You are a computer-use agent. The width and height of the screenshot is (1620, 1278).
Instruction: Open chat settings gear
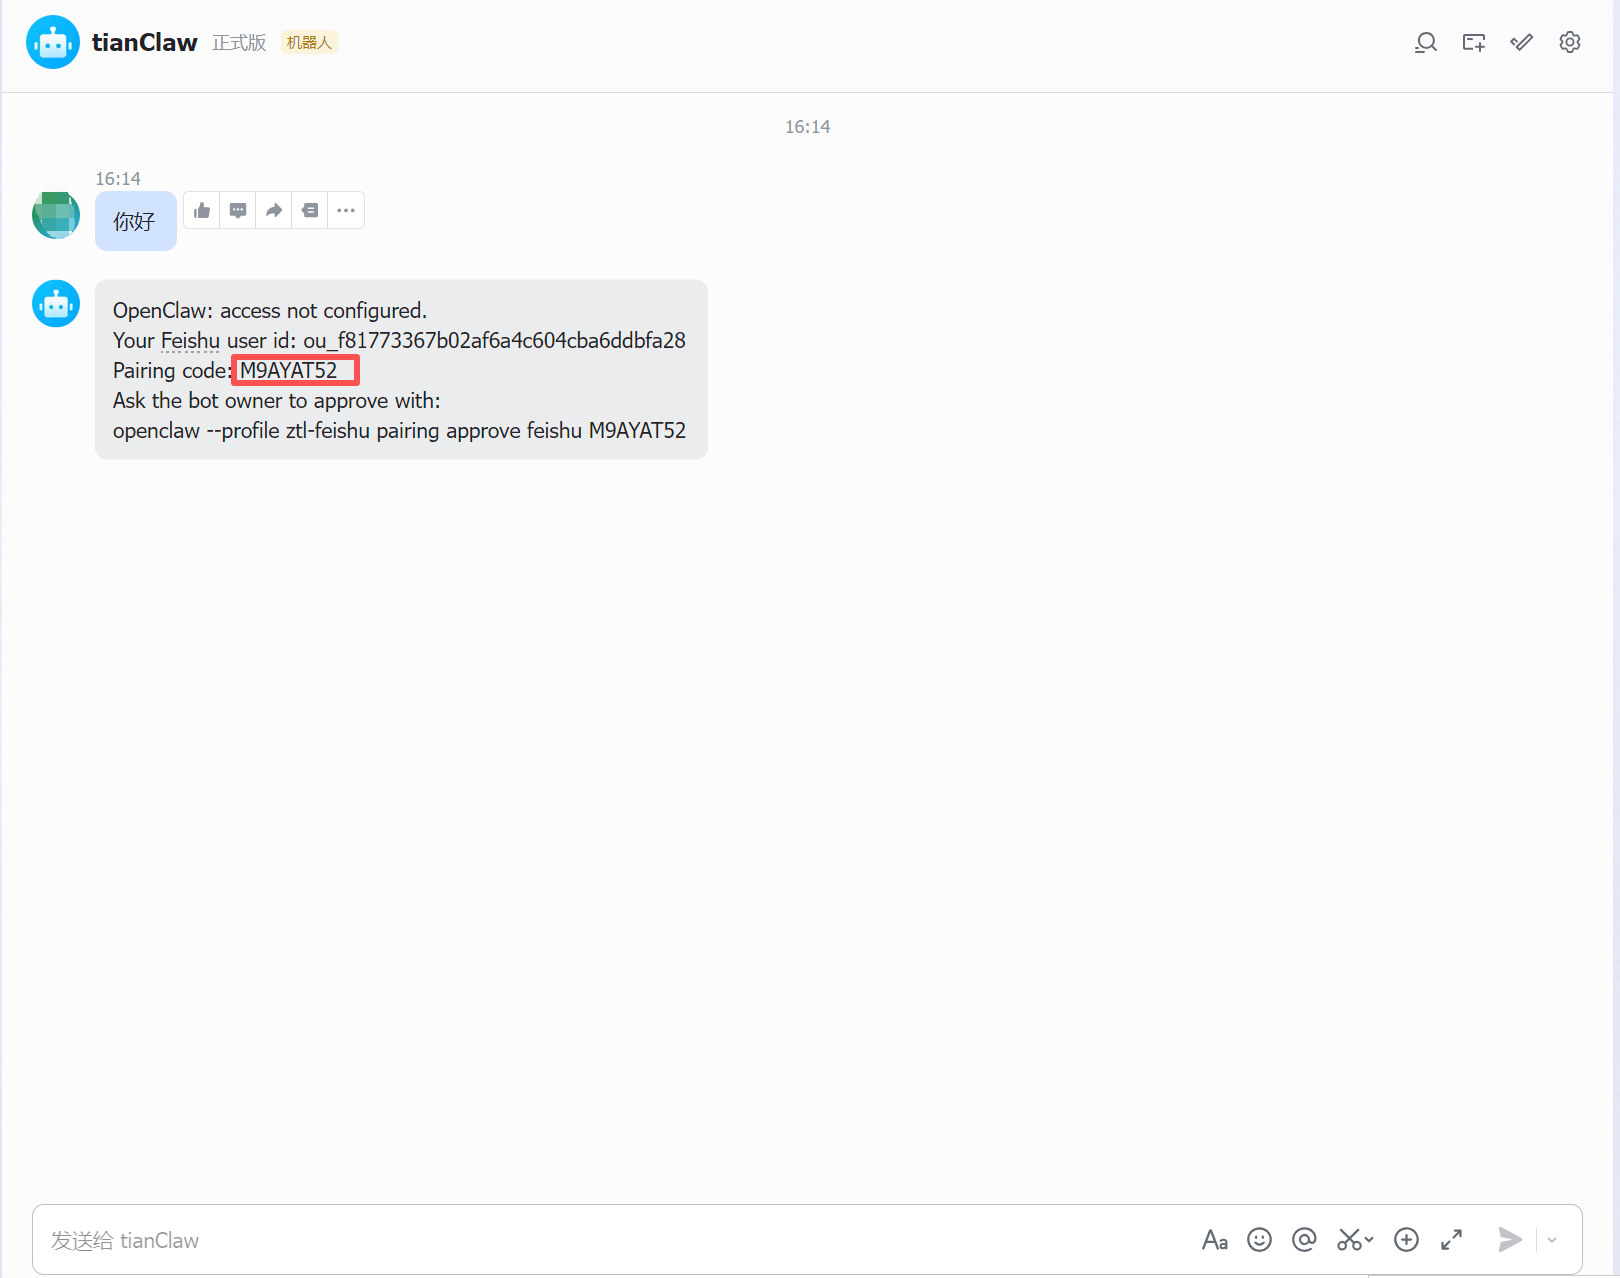1569,42
